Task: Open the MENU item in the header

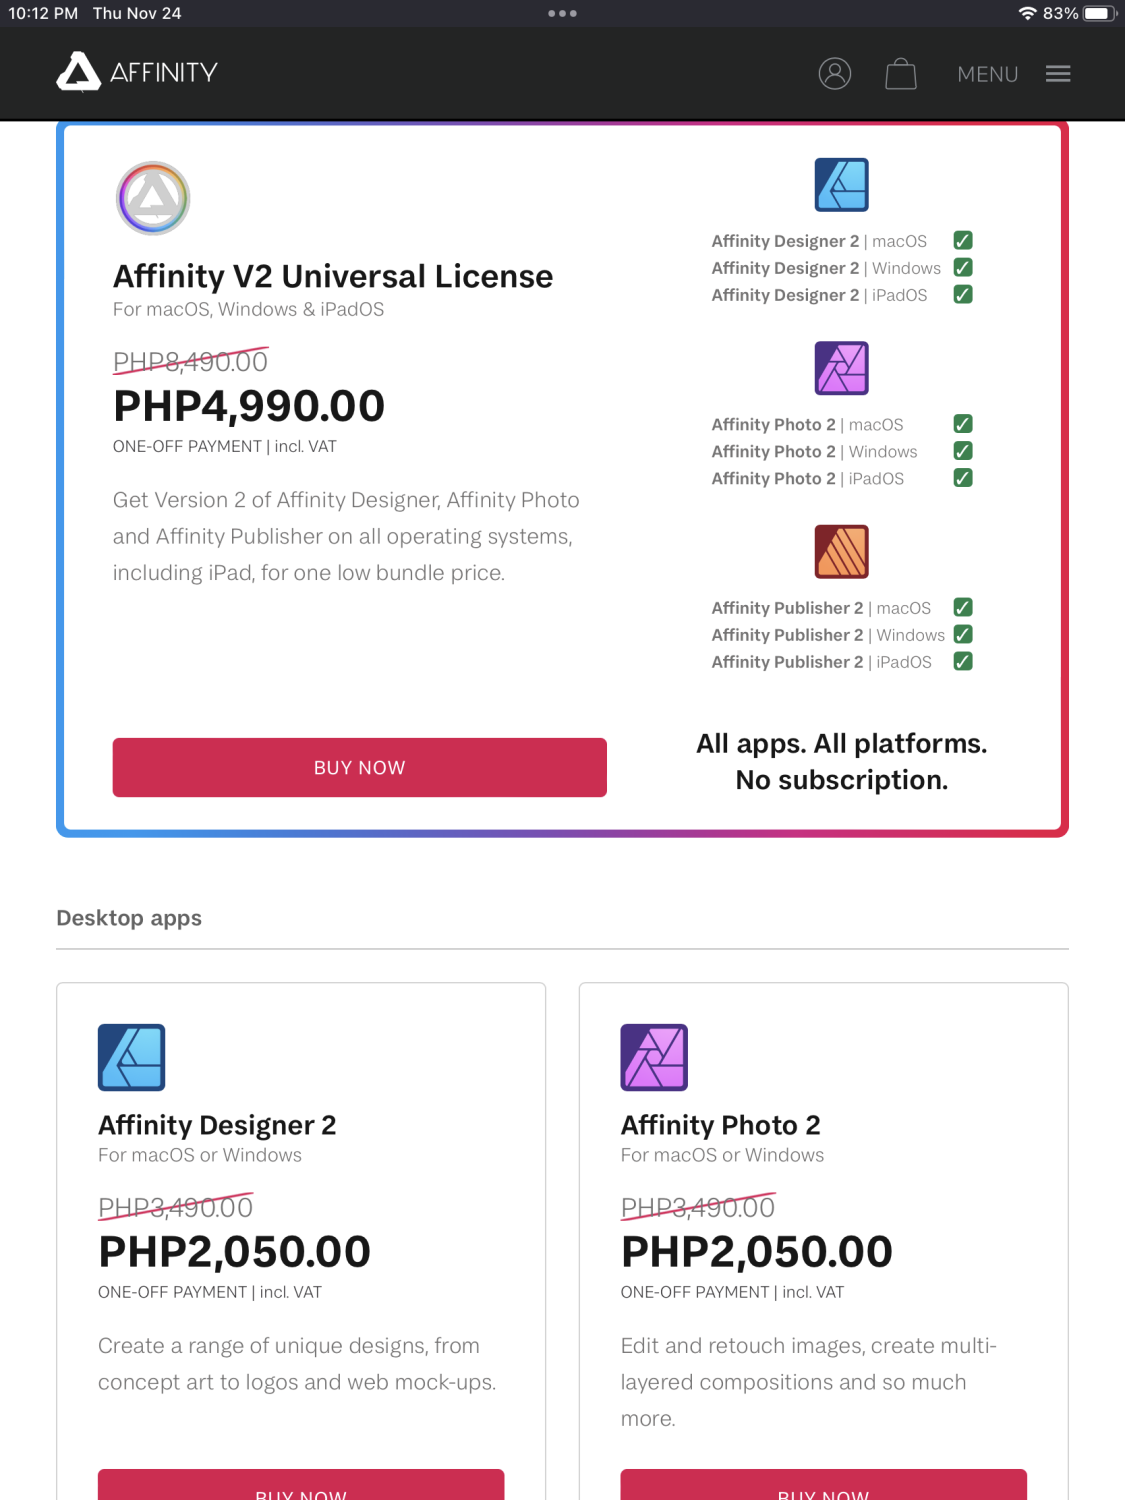Action: (987, 74)
